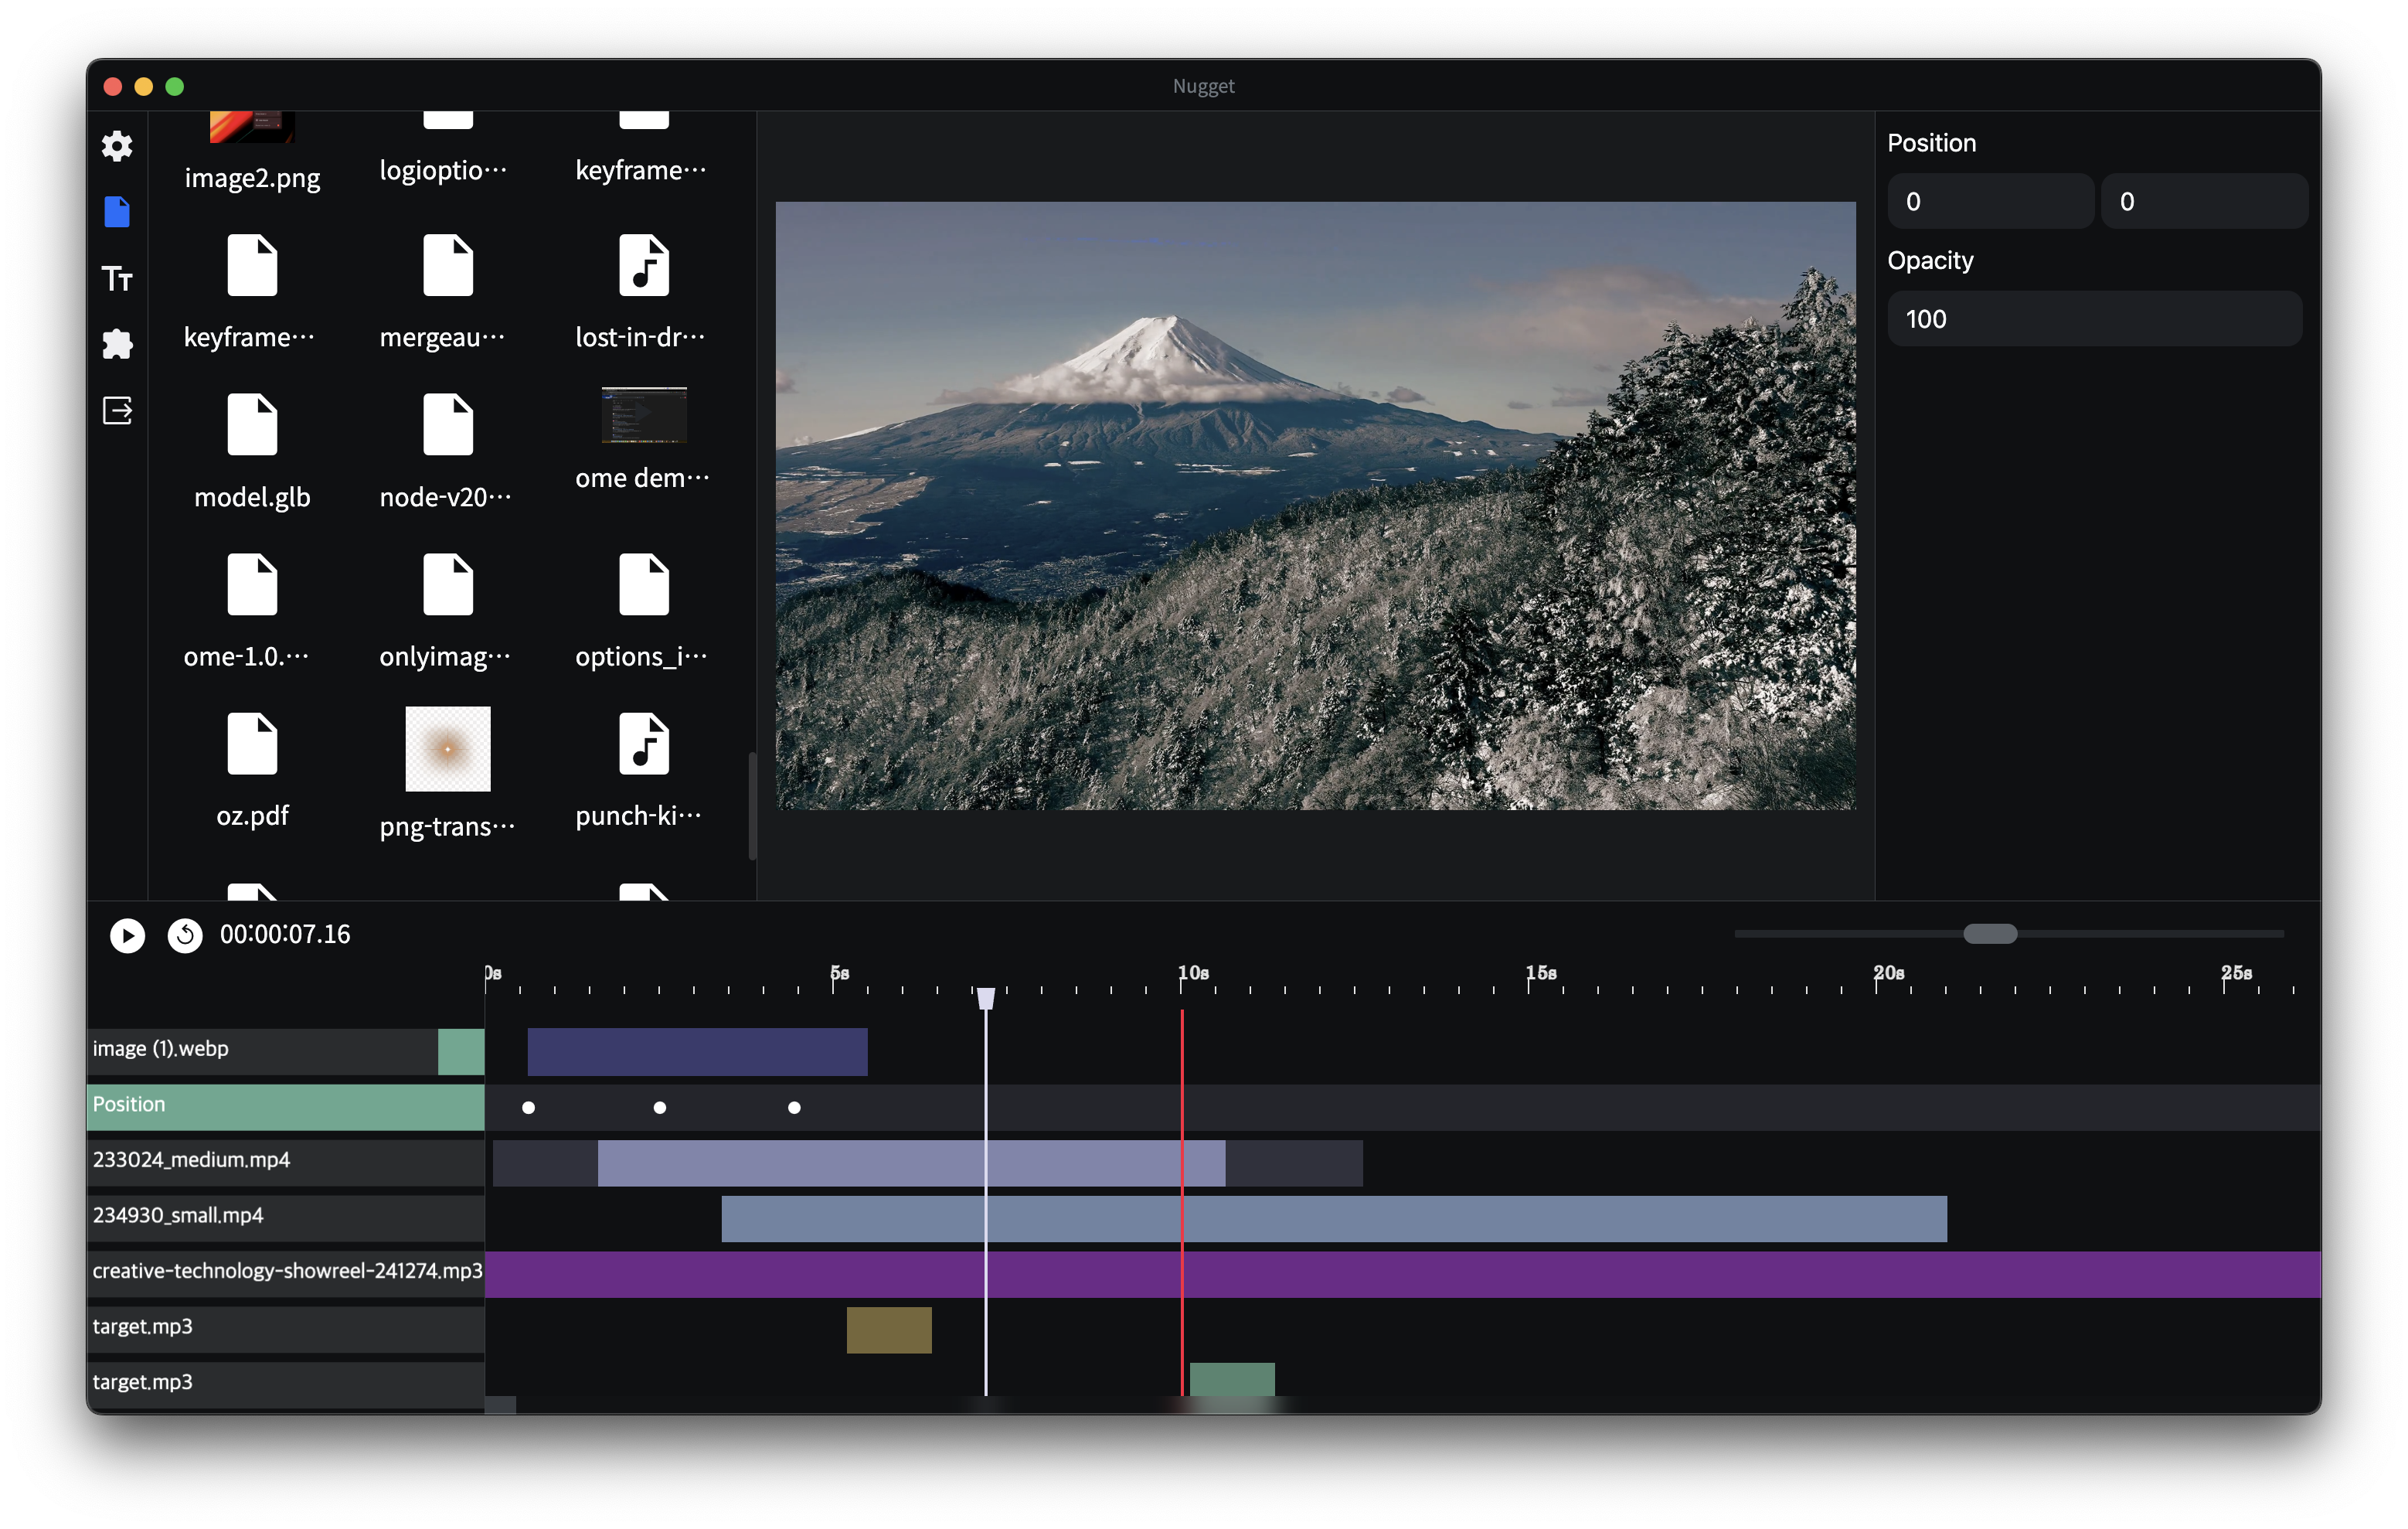Image resolution: width=2408 pixels, height=1529 pixels.
Task: Reset playback with the rewind icon
Action: click(185, 935)
